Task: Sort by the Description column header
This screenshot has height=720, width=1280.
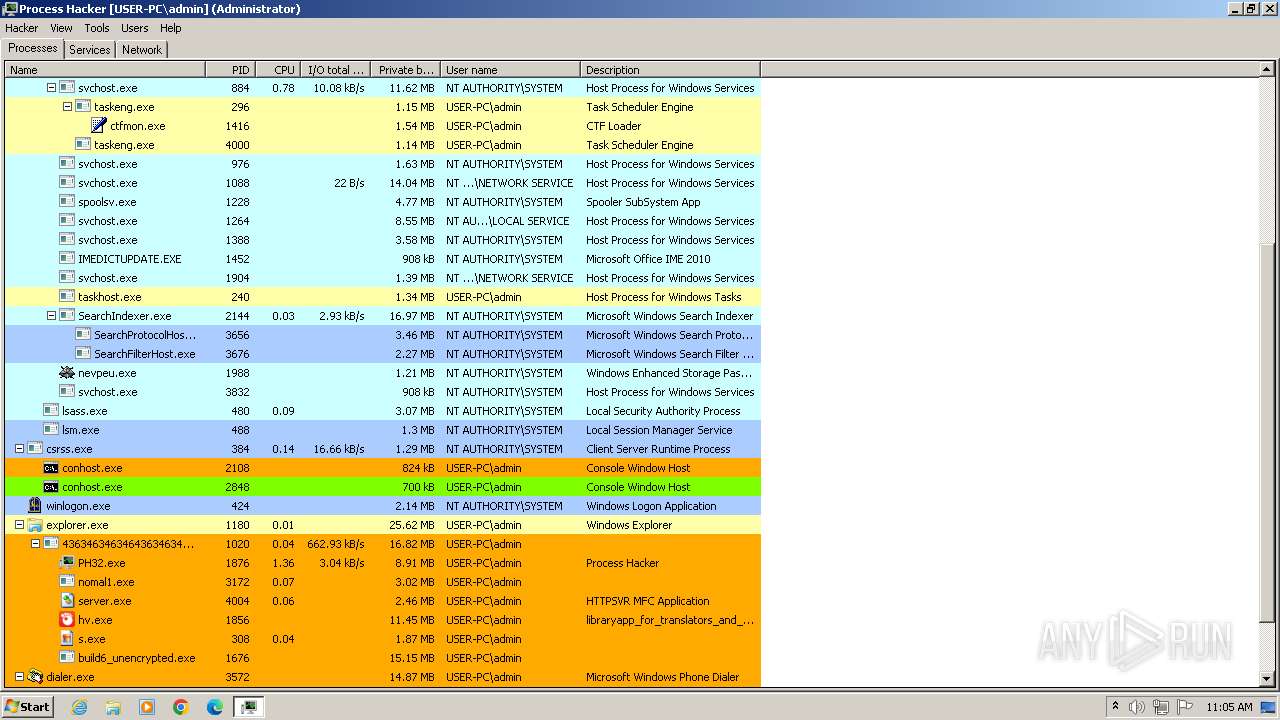Action: [670, 70]
